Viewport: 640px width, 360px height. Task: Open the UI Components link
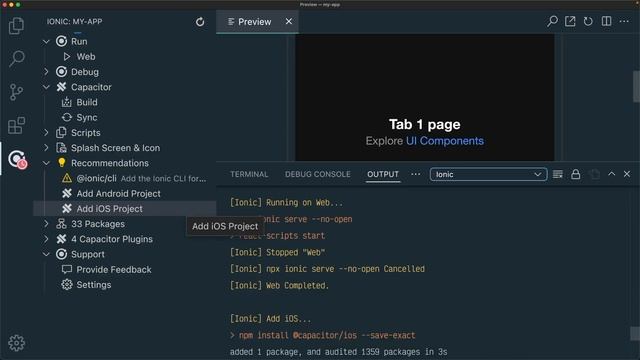coord(445,141)
